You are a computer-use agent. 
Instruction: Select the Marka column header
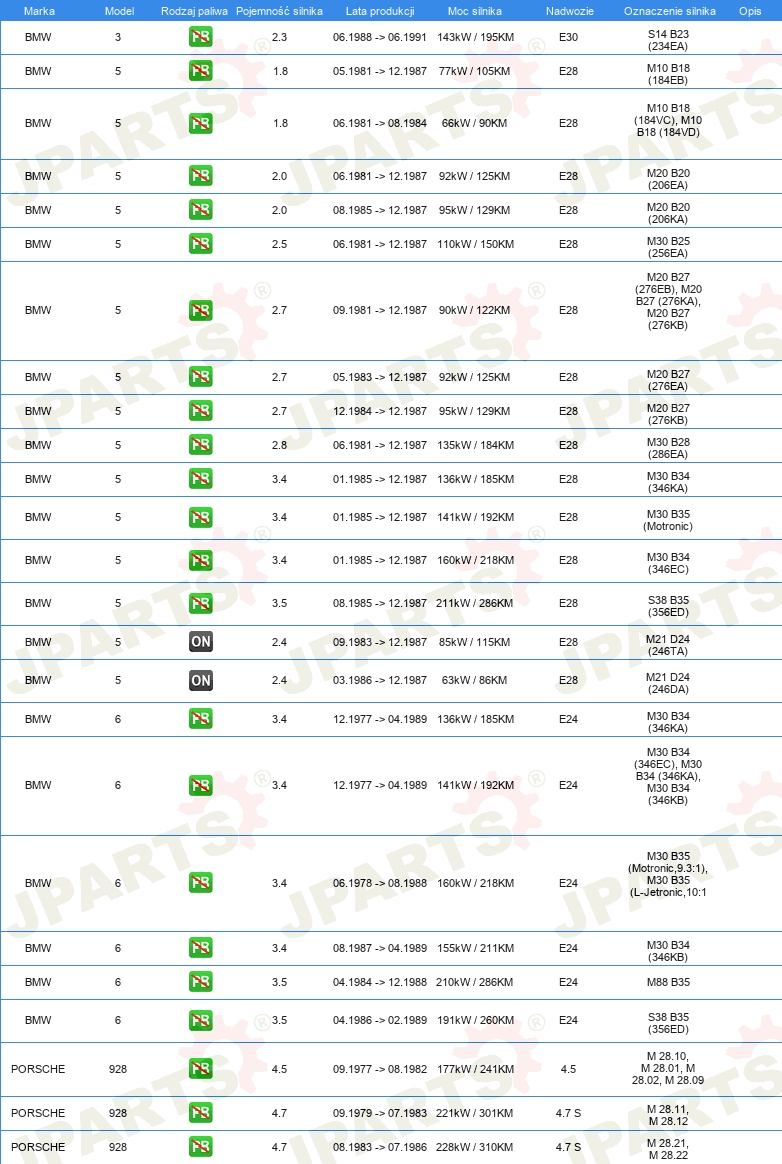(39, 11)
